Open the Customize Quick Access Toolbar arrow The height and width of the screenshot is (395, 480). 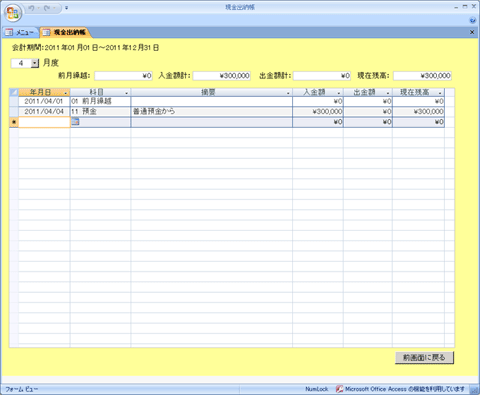click(x=66, y=8)
